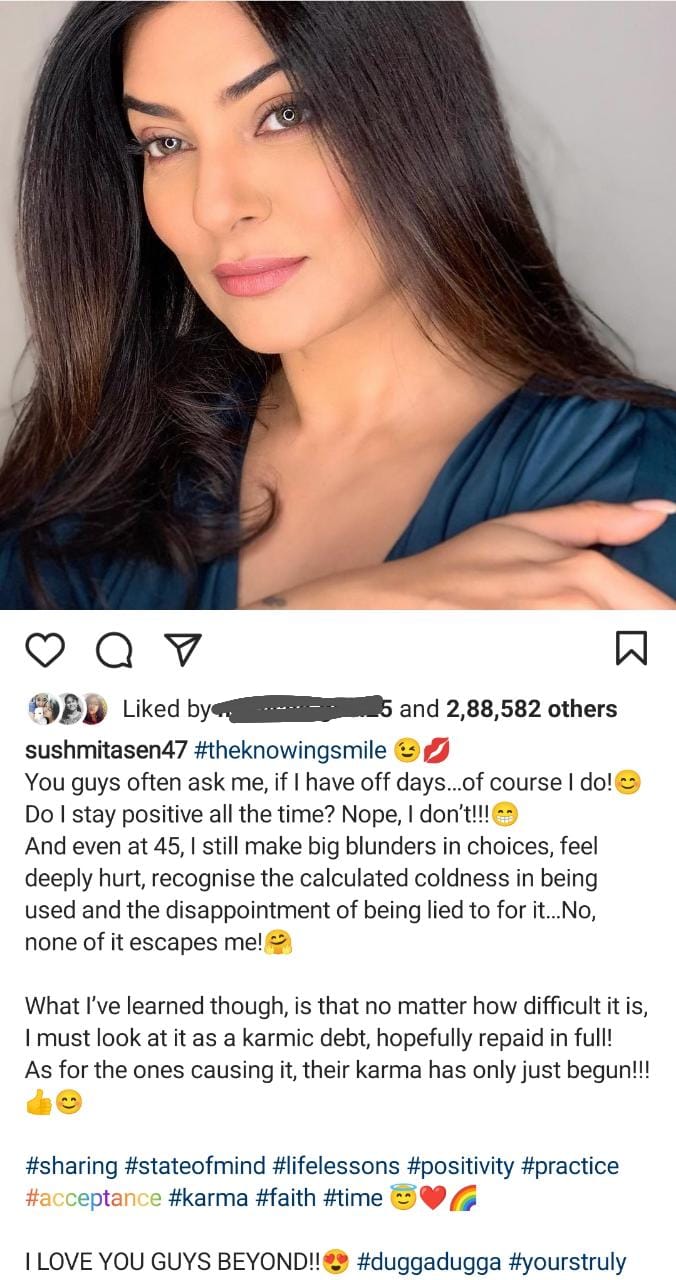676x1280 pixels.
Task: Select the #lifelessons hashtag
Action: [x=339, y=1166]
